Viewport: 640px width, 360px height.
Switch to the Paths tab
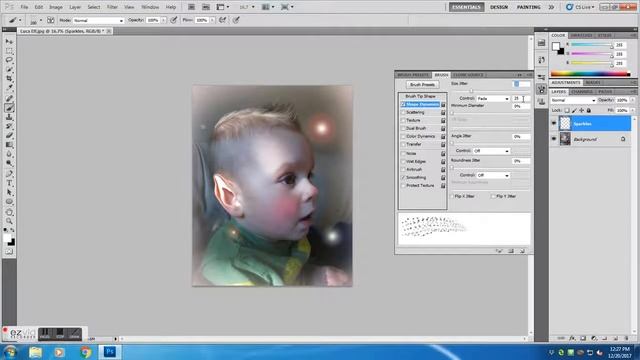(605, 92)
